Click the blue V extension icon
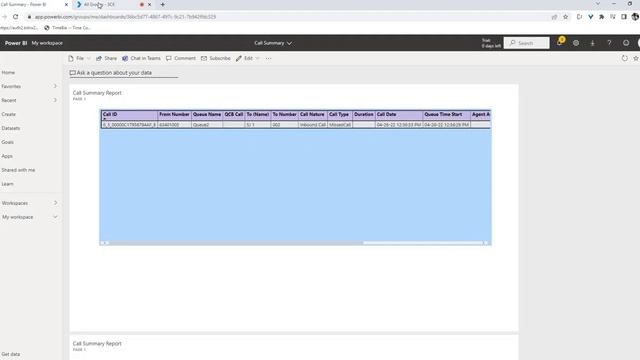Image resolution: width=640 pixels, height=360 pixels. [x=591, y=17]
